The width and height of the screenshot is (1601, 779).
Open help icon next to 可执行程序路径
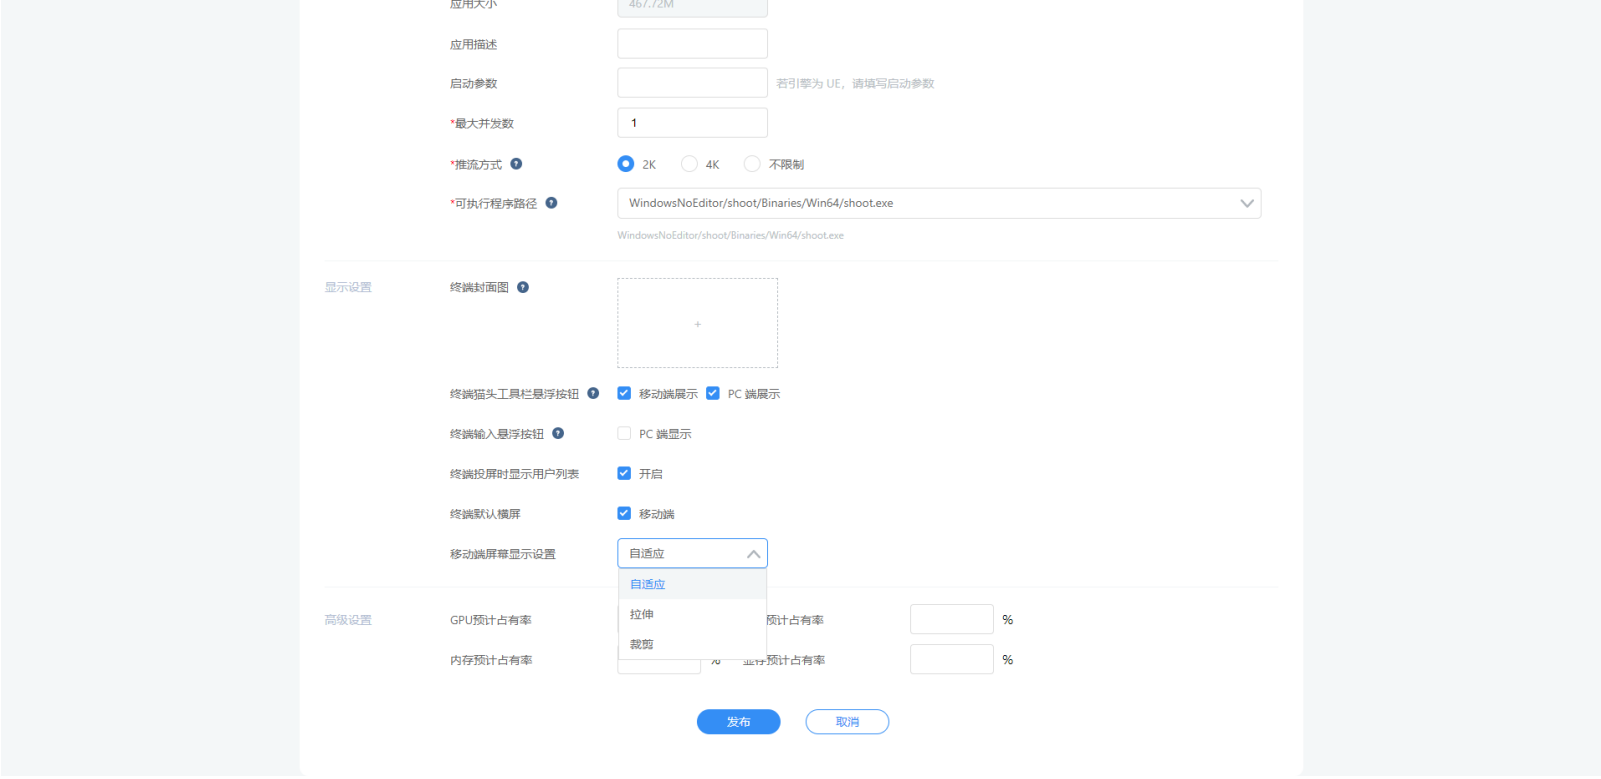551,203
